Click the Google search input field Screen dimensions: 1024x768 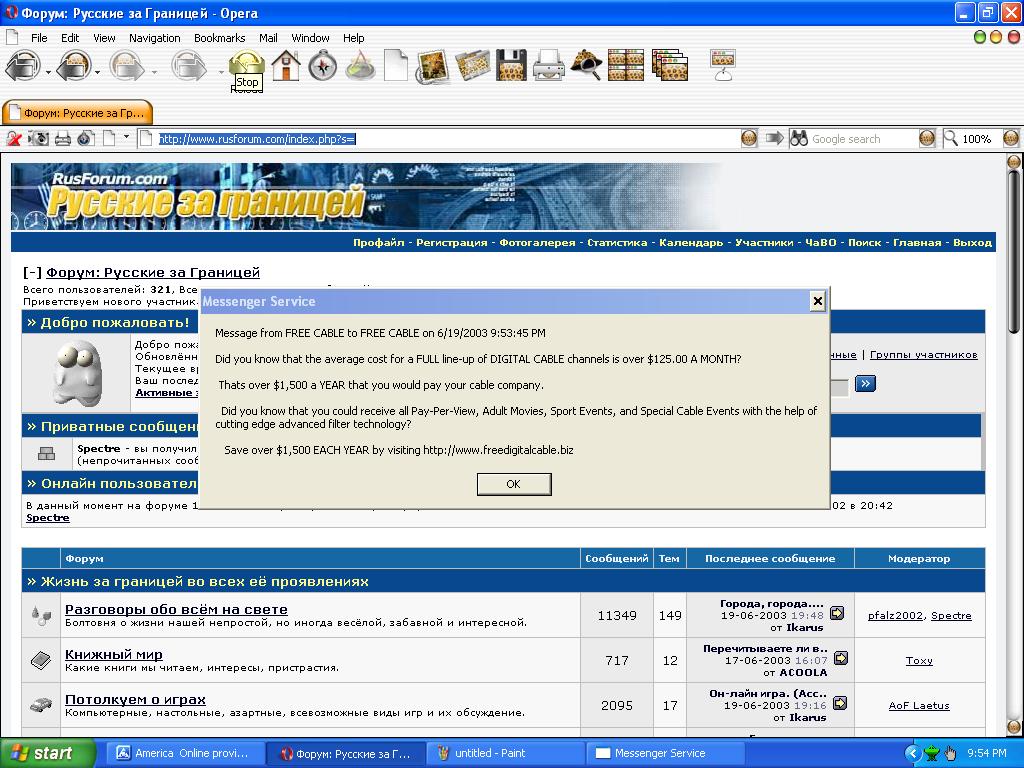[x=860, y=139]
